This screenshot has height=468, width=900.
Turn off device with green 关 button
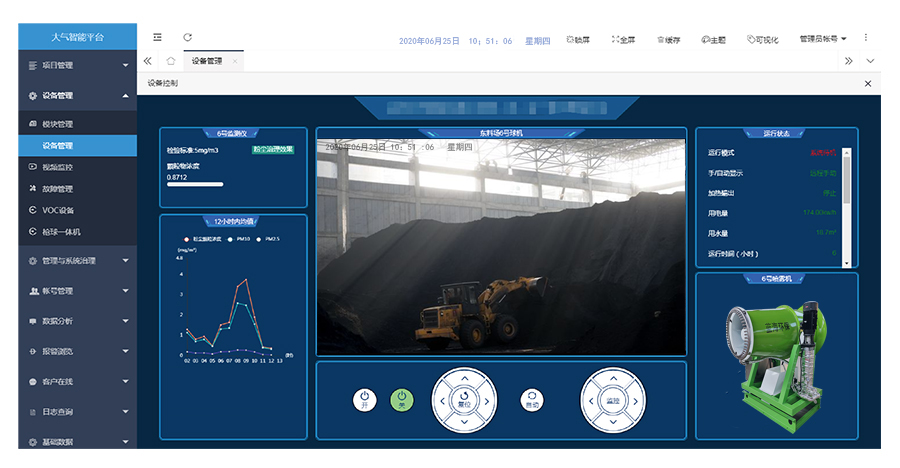pyautogui.click(x=401, y=400)
